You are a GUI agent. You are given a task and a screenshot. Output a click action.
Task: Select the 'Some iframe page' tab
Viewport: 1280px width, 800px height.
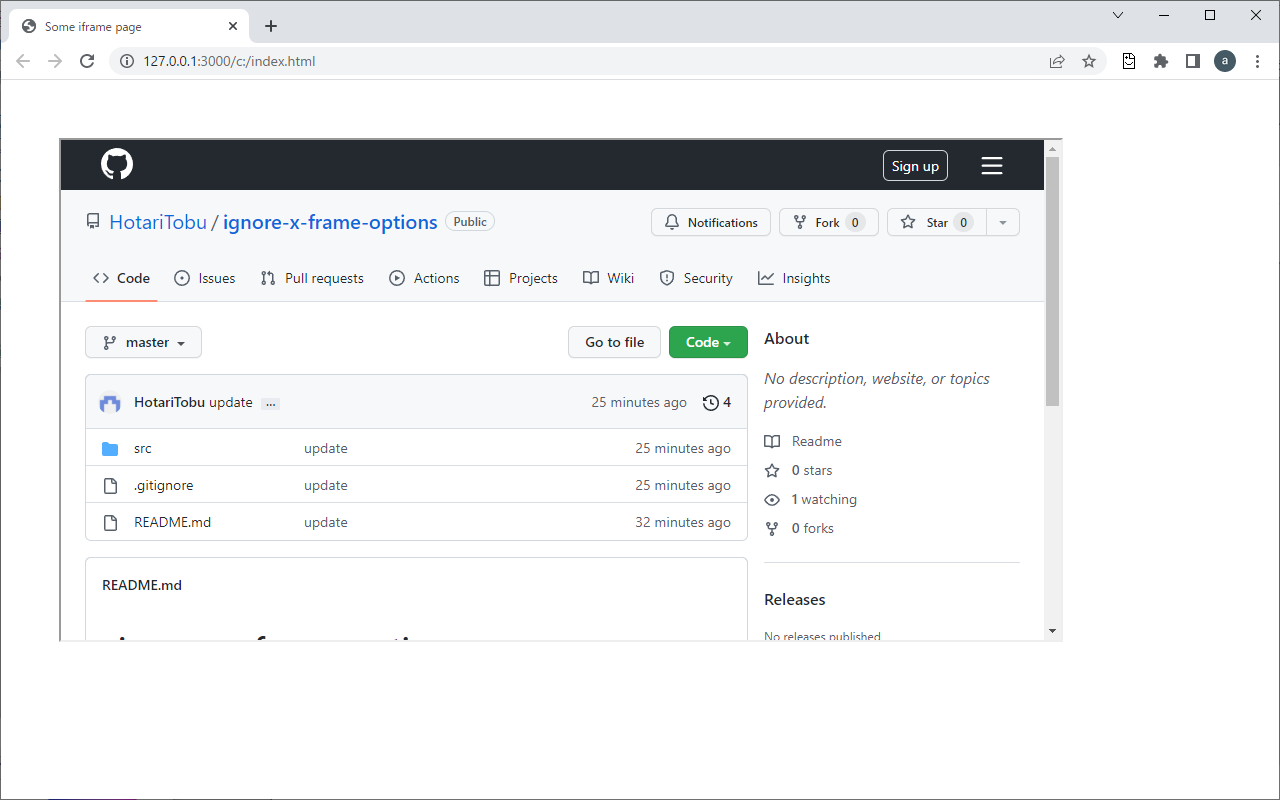(x=128, y=27)
